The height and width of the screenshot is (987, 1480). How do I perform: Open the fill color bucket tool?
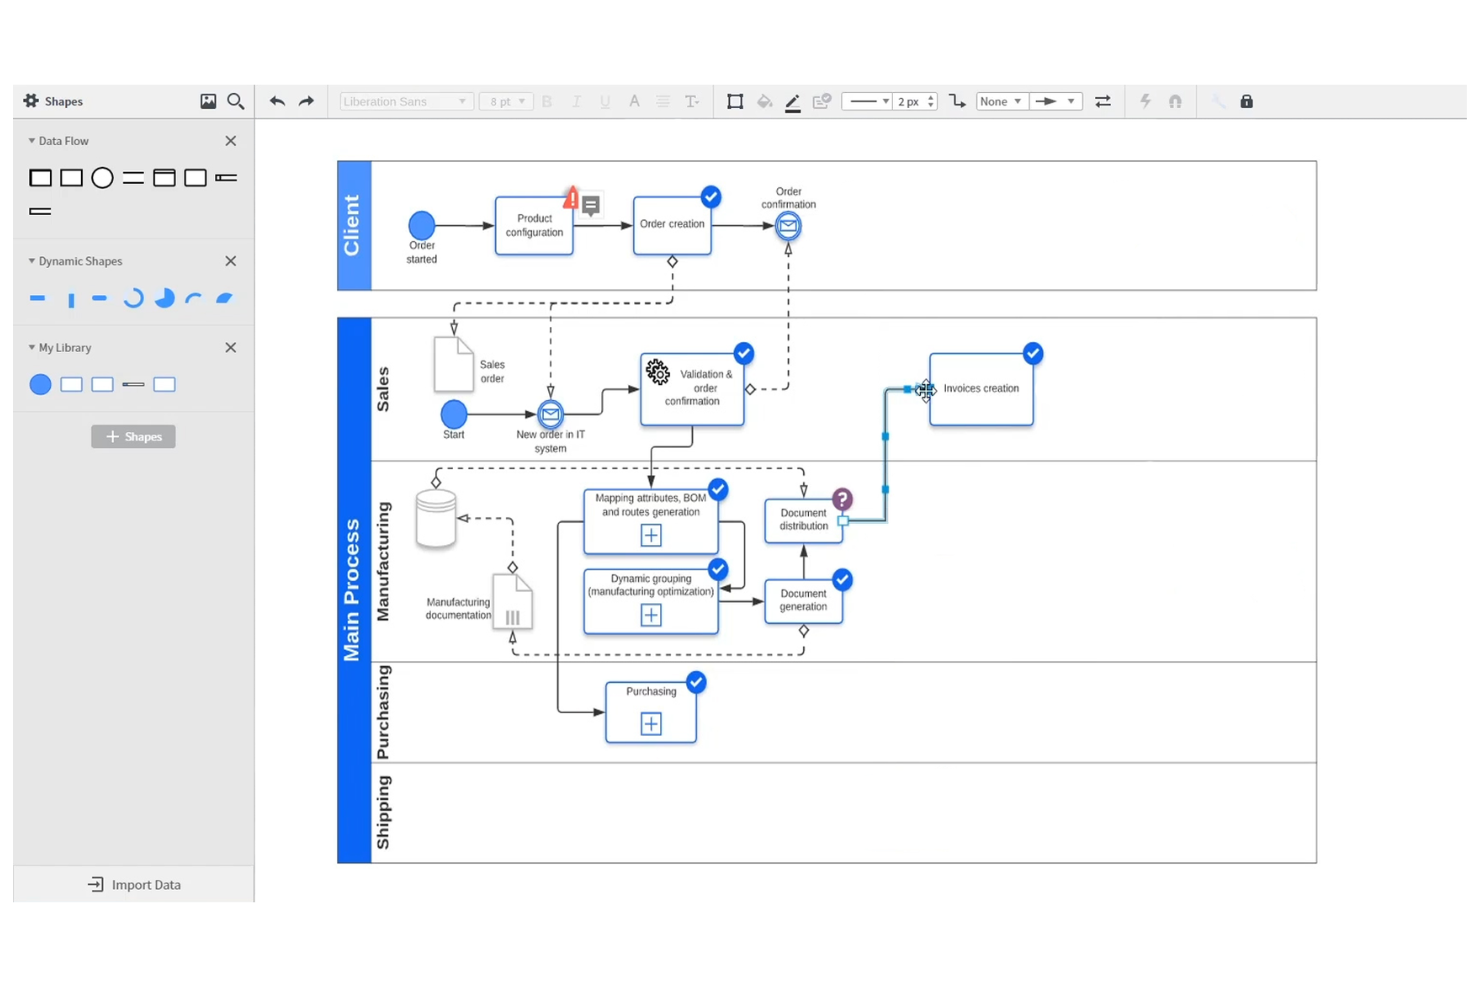tap(764, 101)
